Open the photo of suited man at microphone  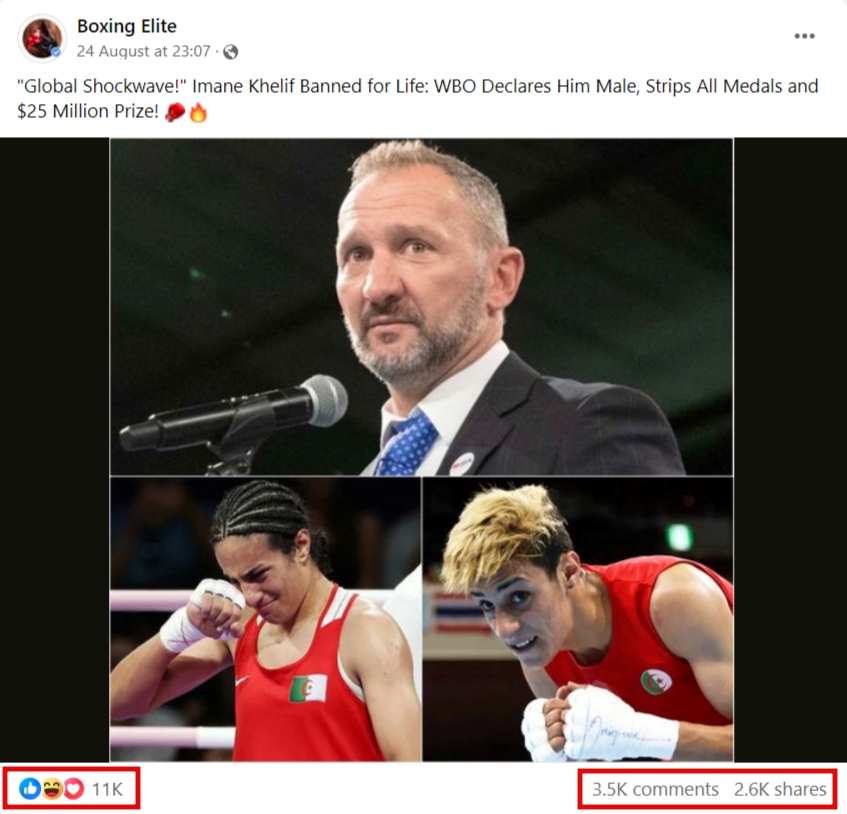point(421,307)
